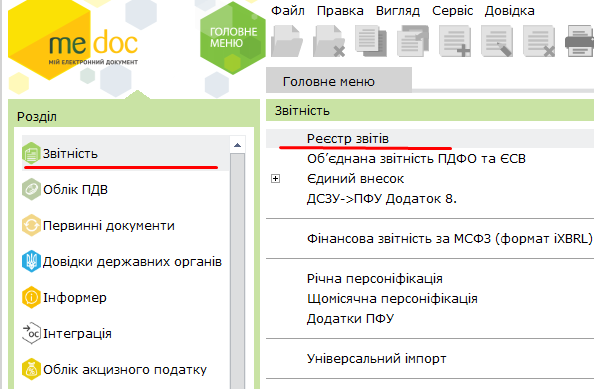Open Універсальний імпорт
The width and height of the screenshot is (594, 389).
[377, 358]
